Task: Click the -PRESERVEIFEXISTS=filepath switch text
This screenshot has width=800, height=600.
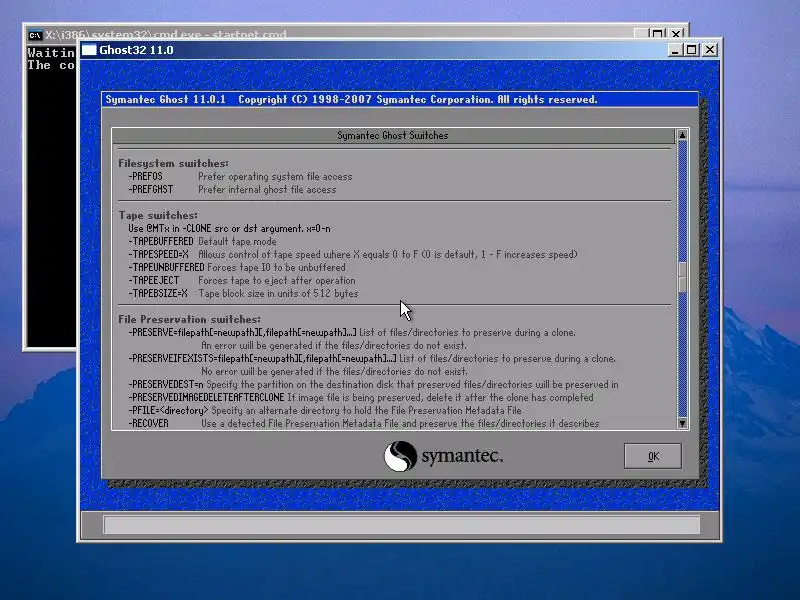Action: pyautogui.click(x=262, y=359)
